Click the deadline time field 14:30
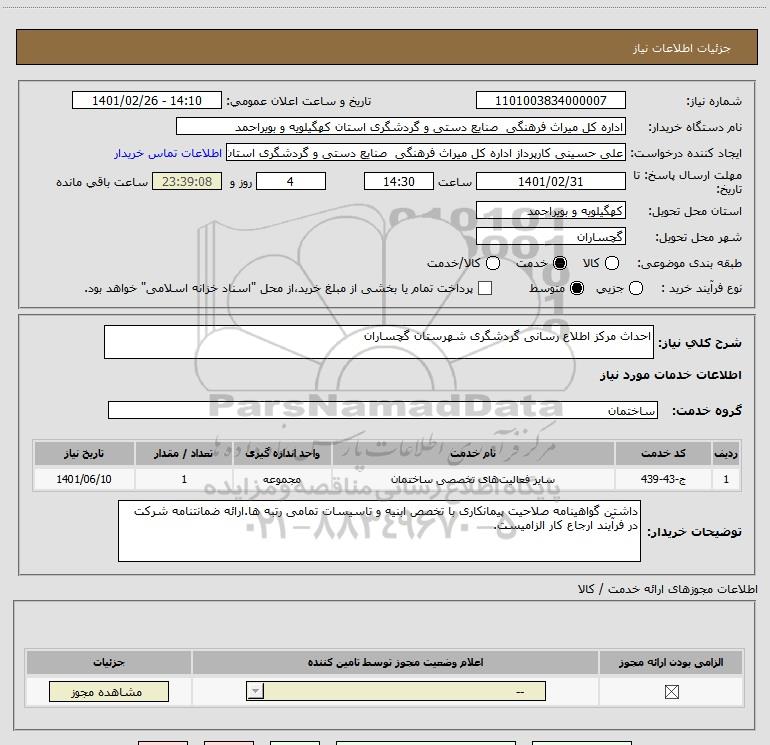This screenshot has height=745, width=770. pyautogui.click(x=399, y=181)
